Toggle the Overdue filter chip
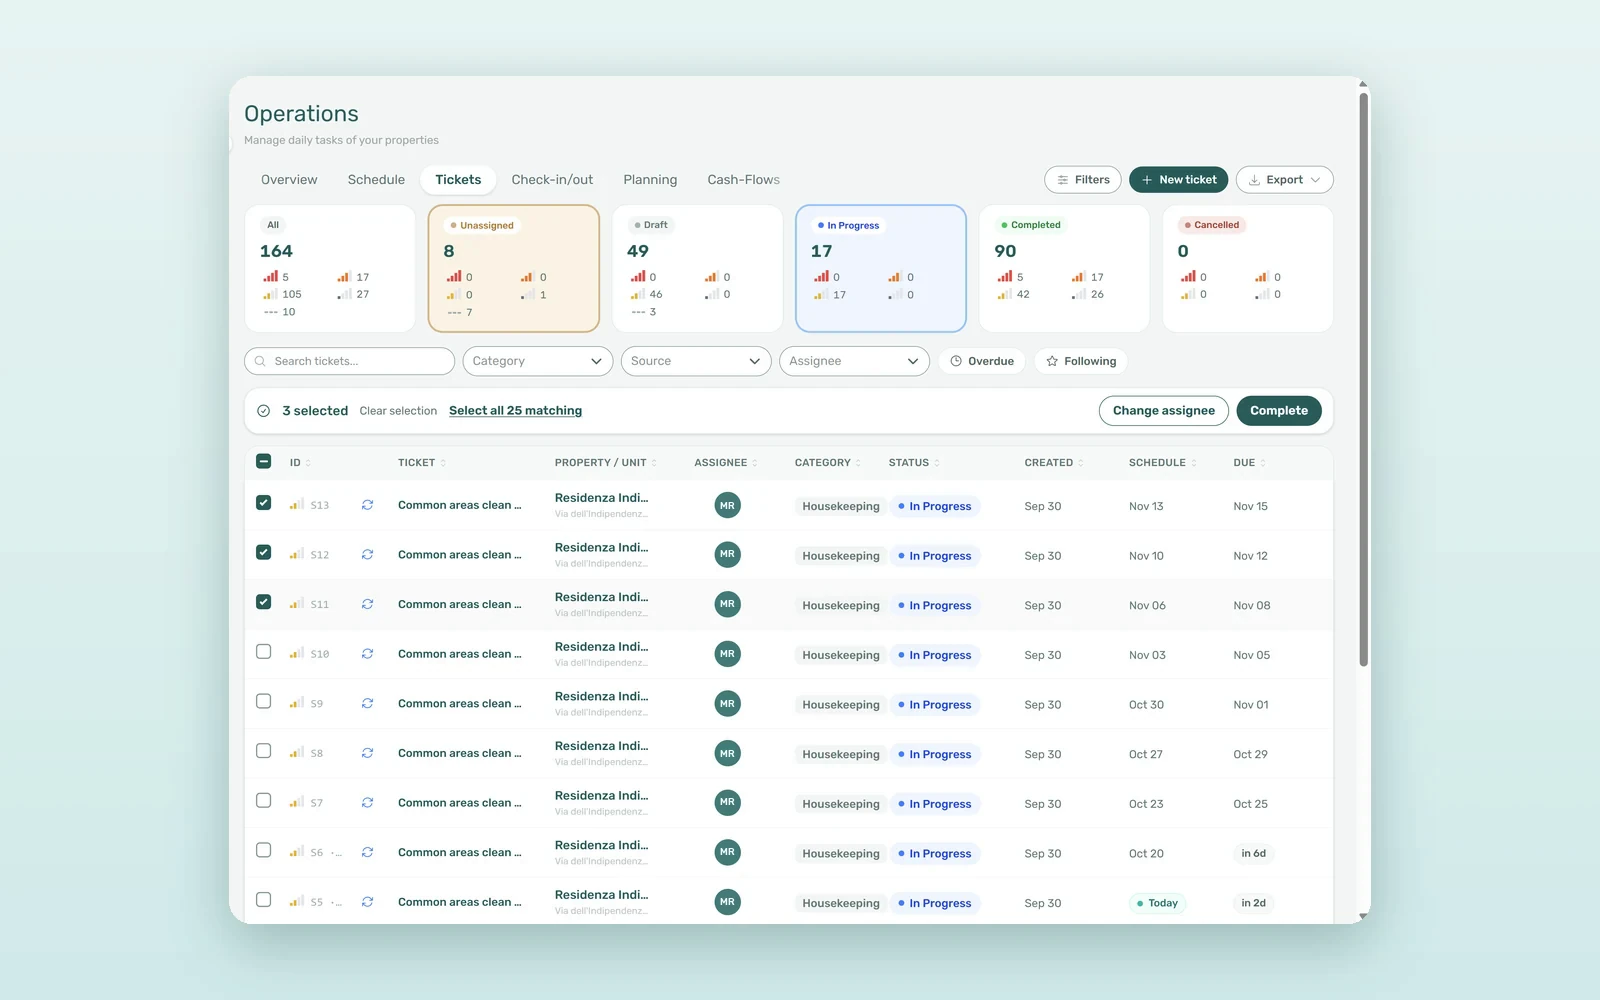 [982, 361]
